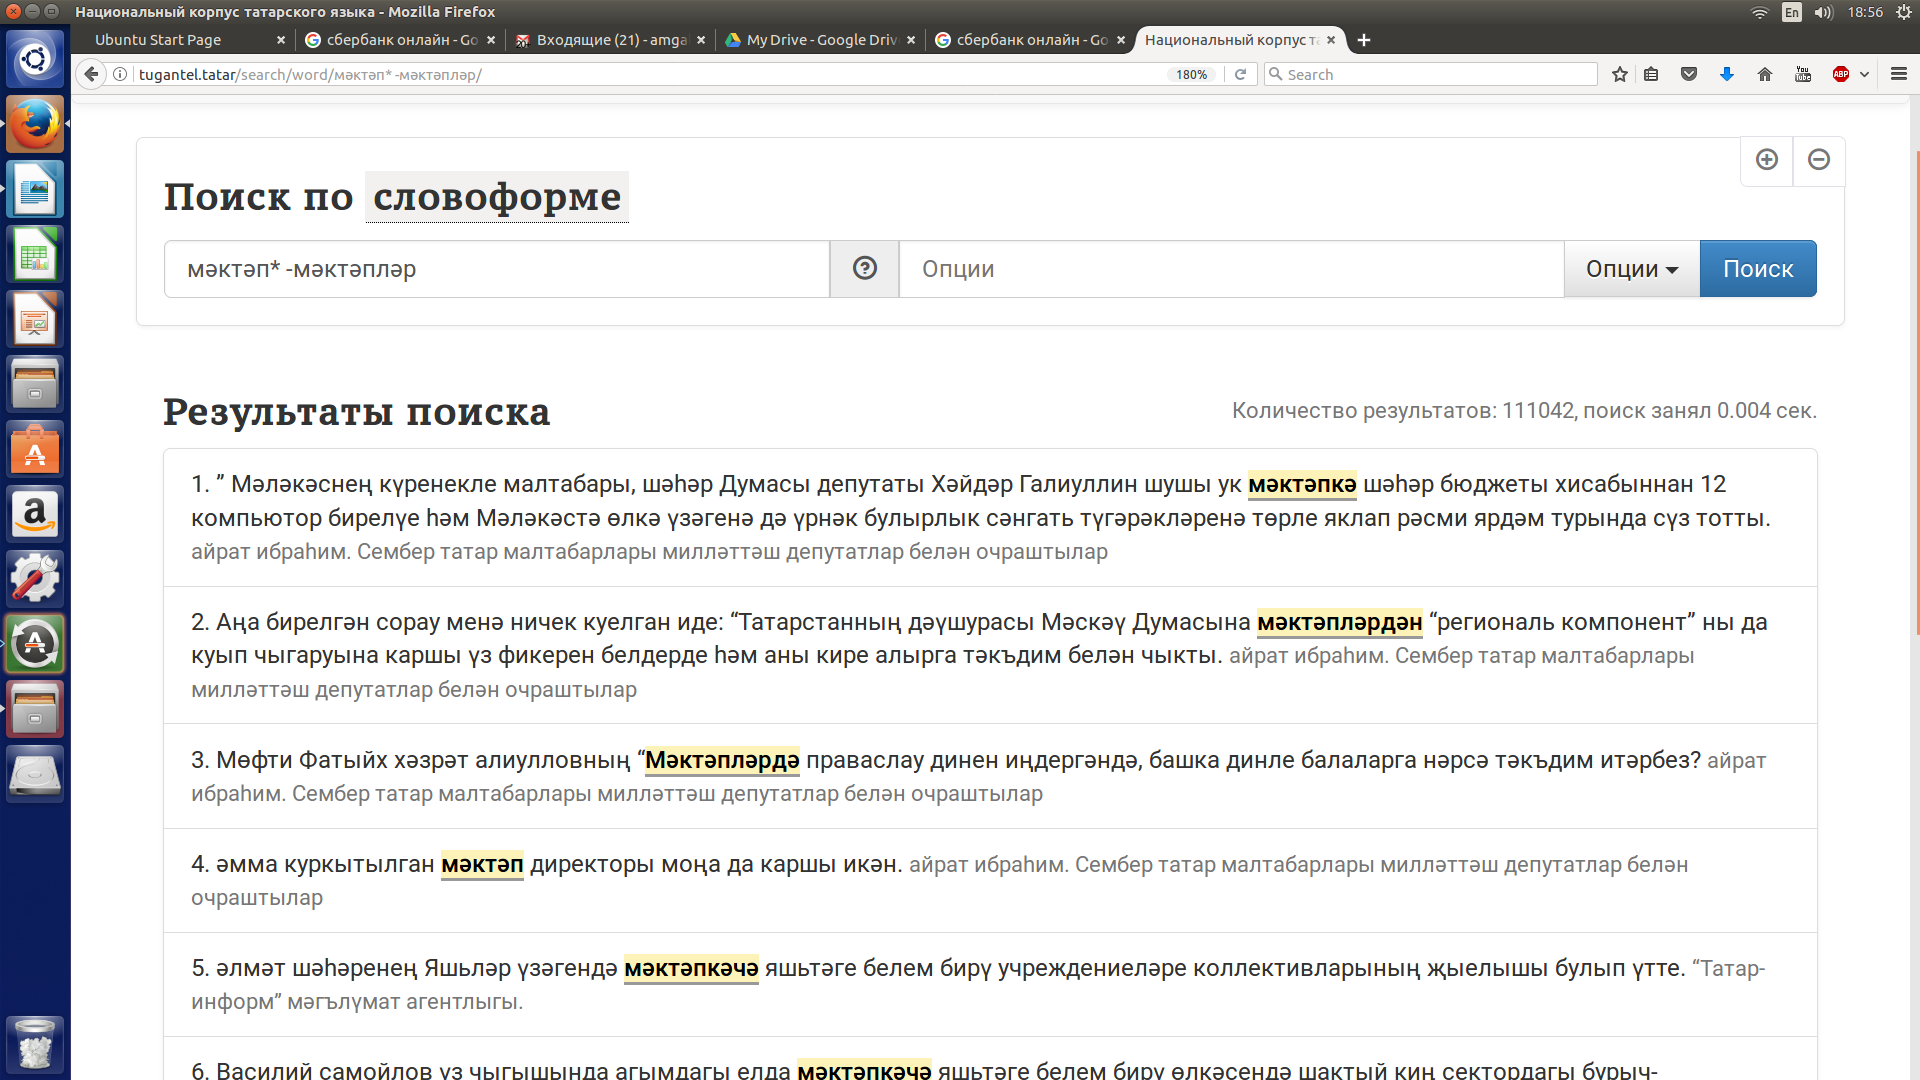Click the Поиск button to search
This screenshot has height=1080, width=1920.
pos(1758,268)
